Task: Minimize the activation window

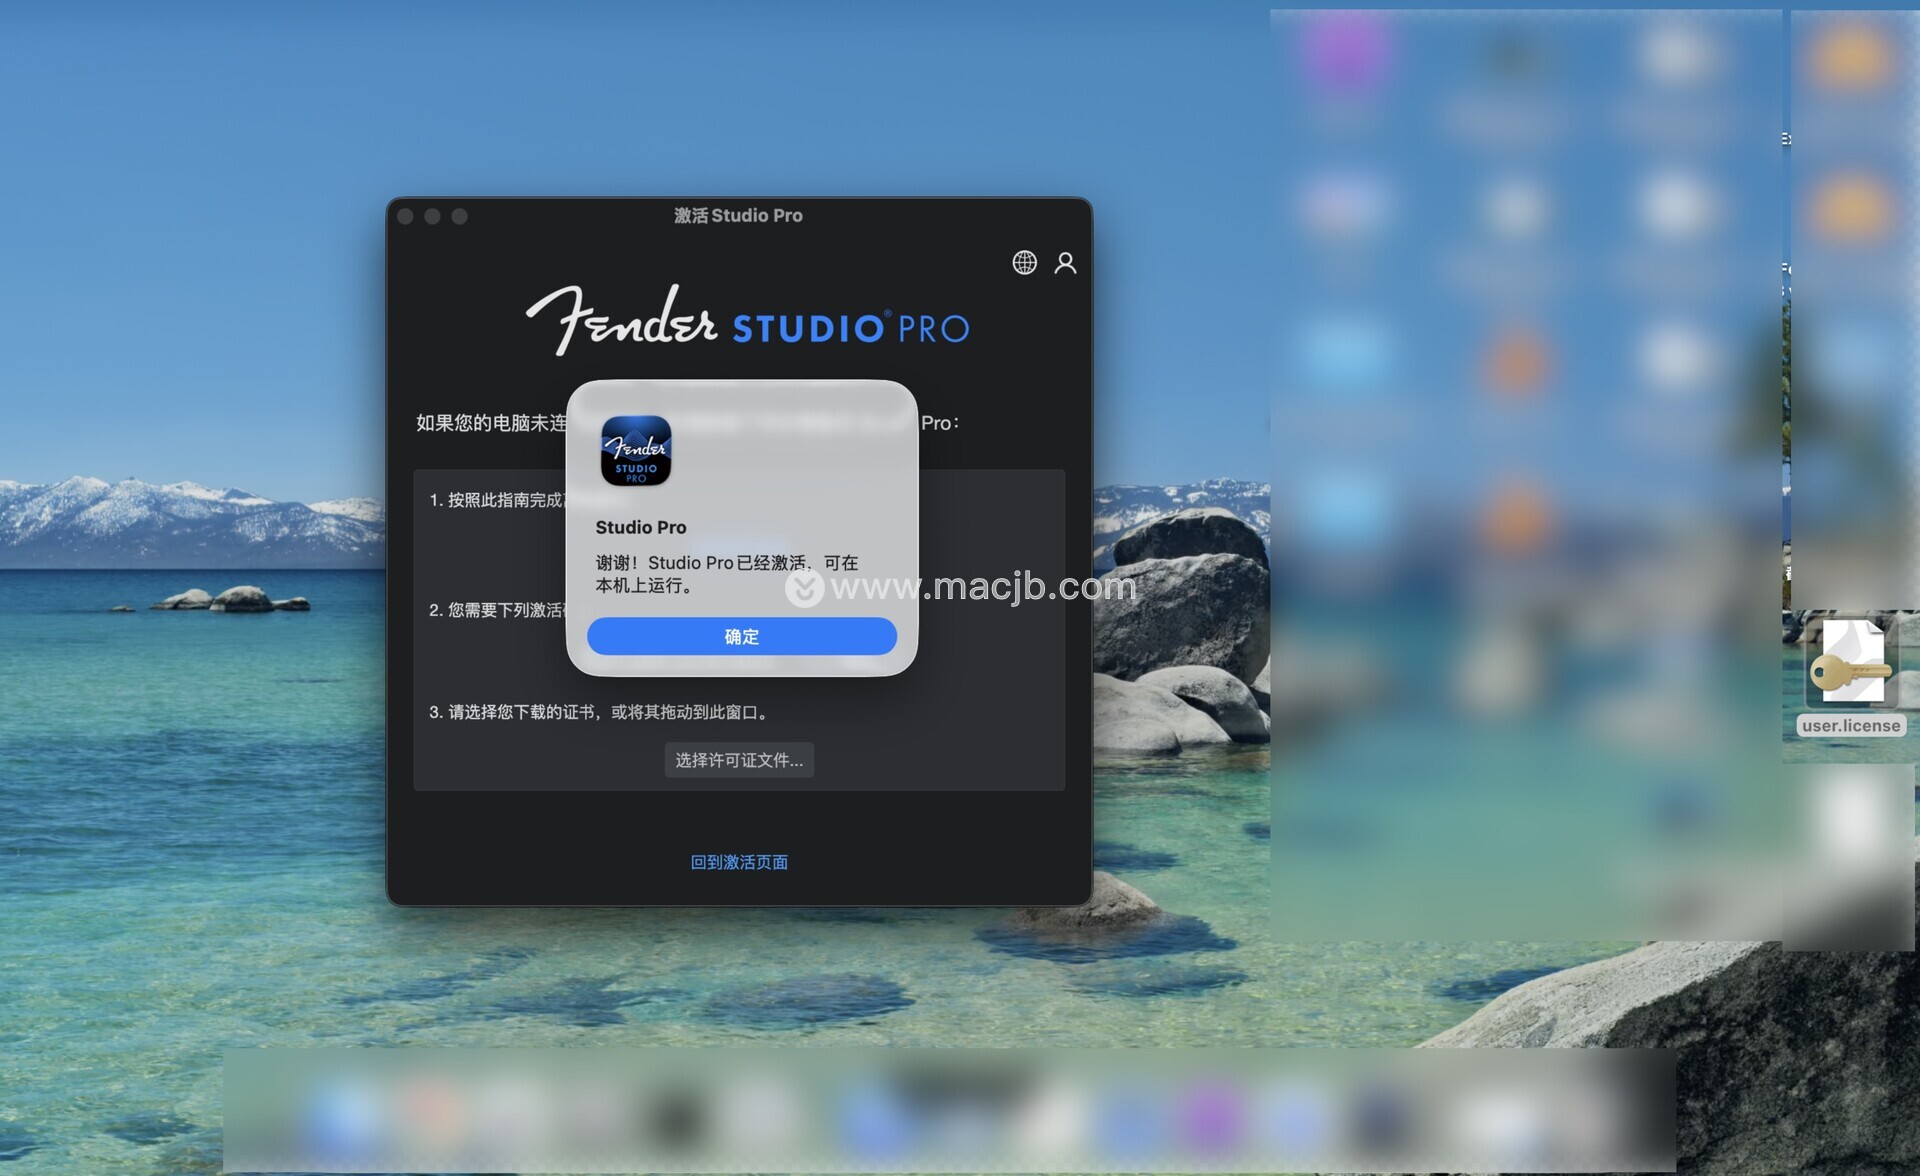Action: (x=433, y=217)
